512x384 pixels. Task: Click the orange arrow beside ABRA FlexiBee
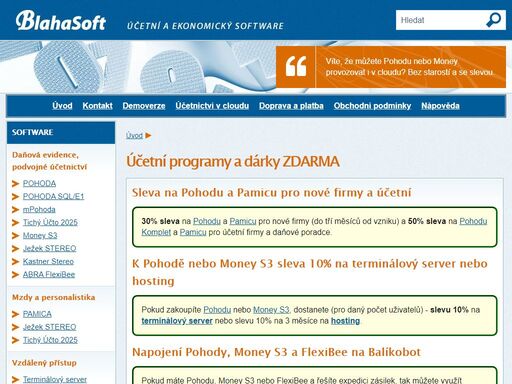pyautogui.click(x=15, y=275)
